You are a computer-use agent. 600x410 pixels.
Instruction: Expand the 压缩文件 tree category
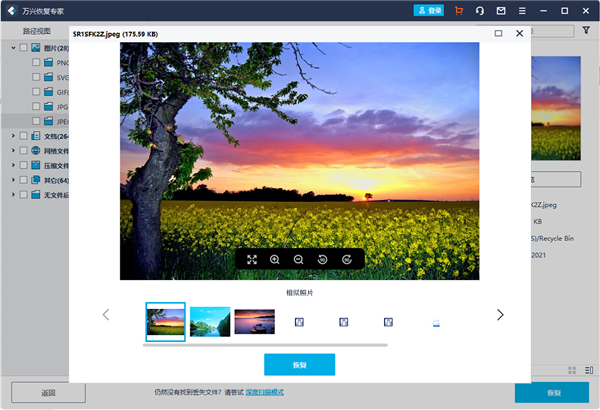[x=12, y=165]
